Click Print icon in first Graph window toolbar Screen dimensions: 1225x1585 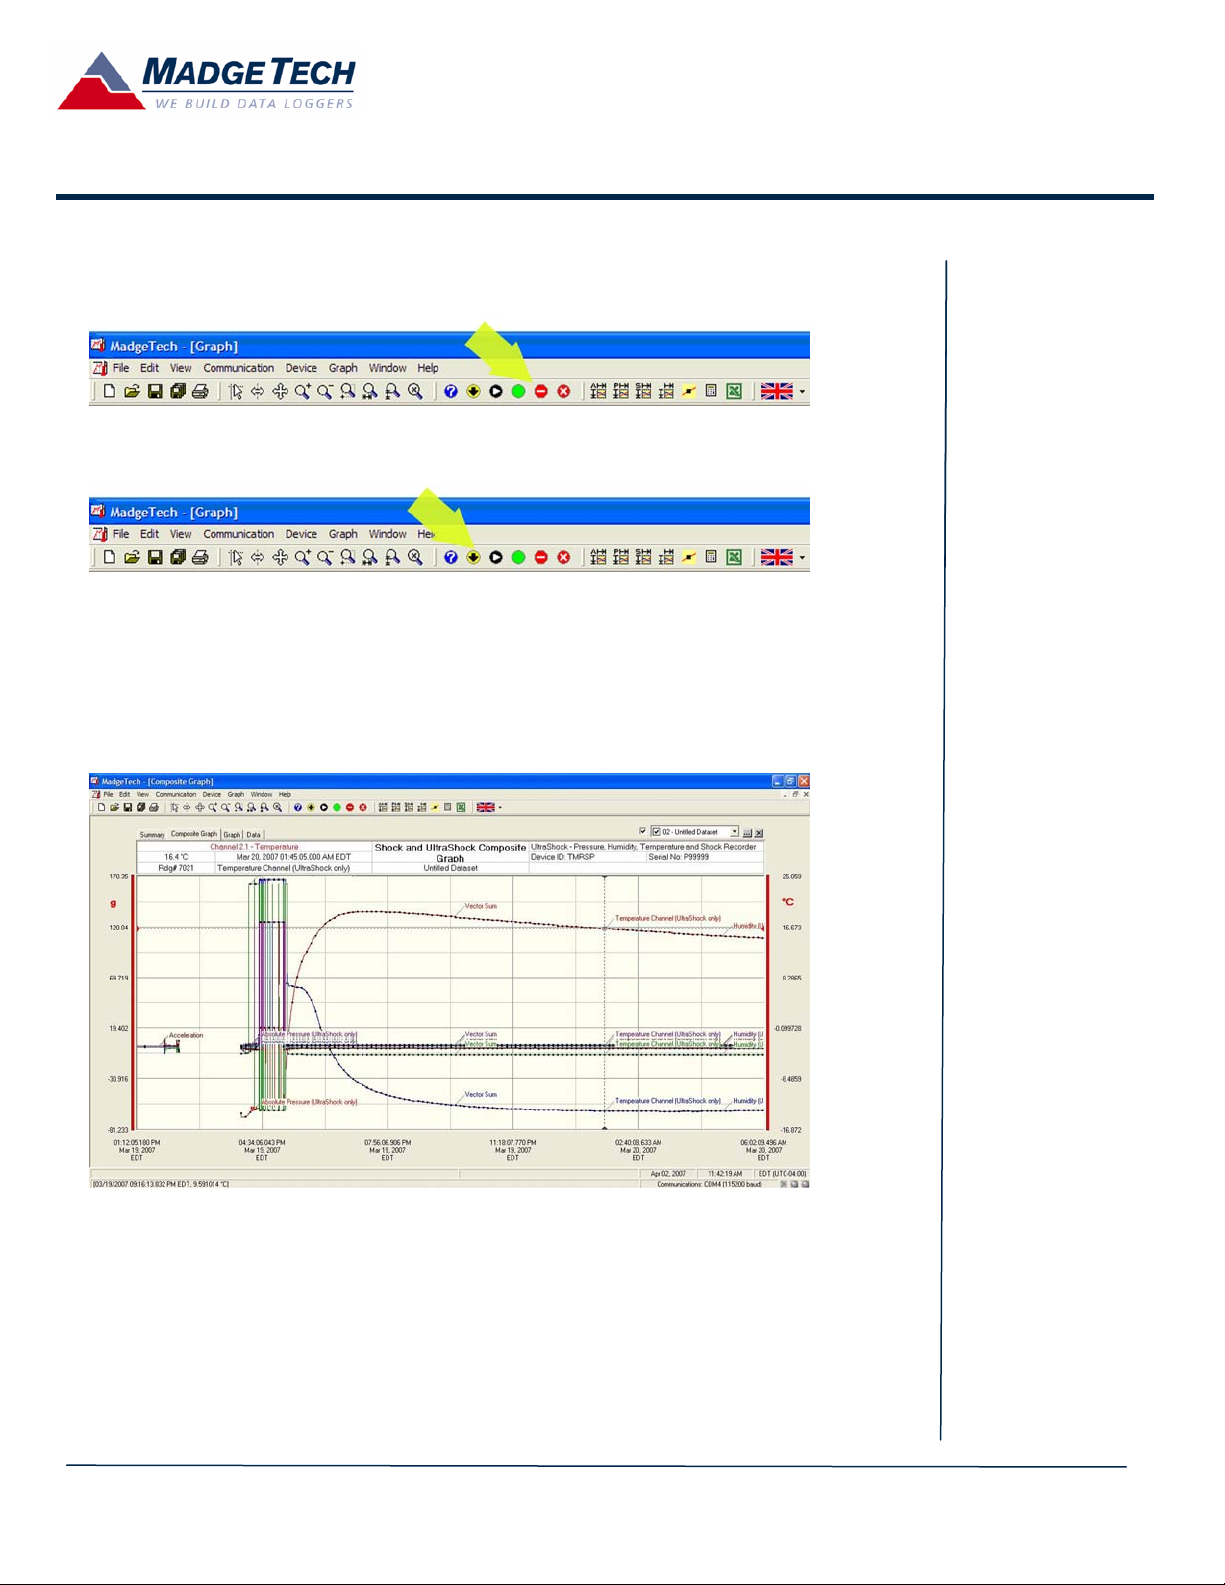pos(200,391)
